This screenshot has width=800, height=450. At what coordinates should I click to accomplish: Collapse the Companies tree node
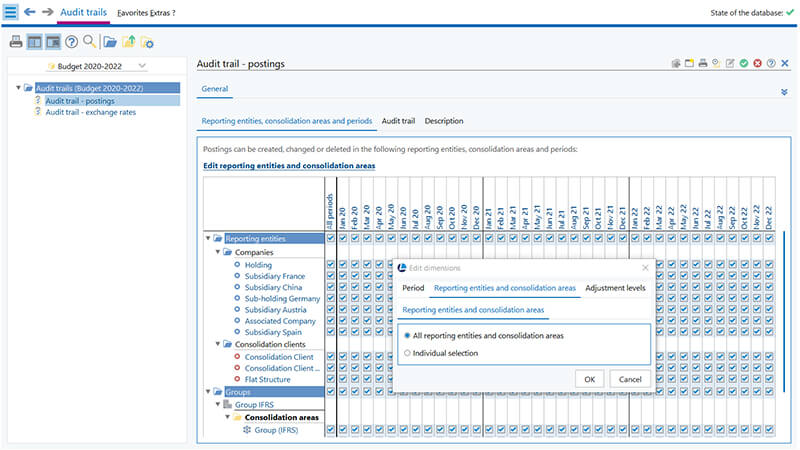[x=218, y=252]
